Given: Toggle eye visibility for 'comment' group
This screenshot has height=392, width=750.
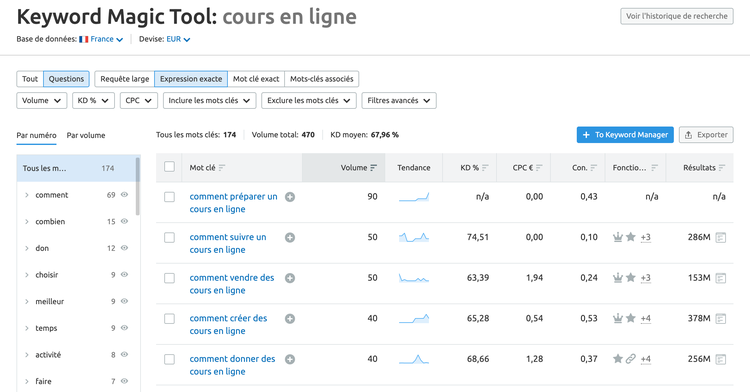Looking at the screenshot, I should [124, 195].
